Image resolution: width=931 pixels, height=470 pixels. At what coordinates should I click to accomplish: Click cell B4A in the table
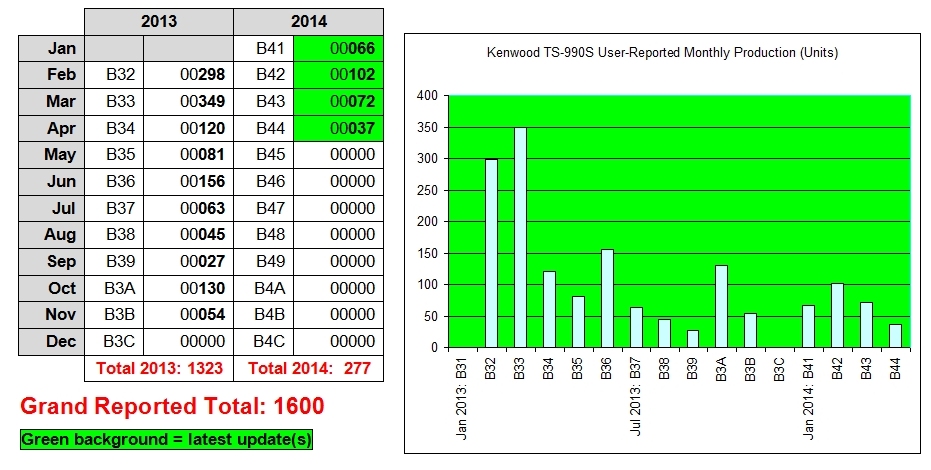point(264,288)
